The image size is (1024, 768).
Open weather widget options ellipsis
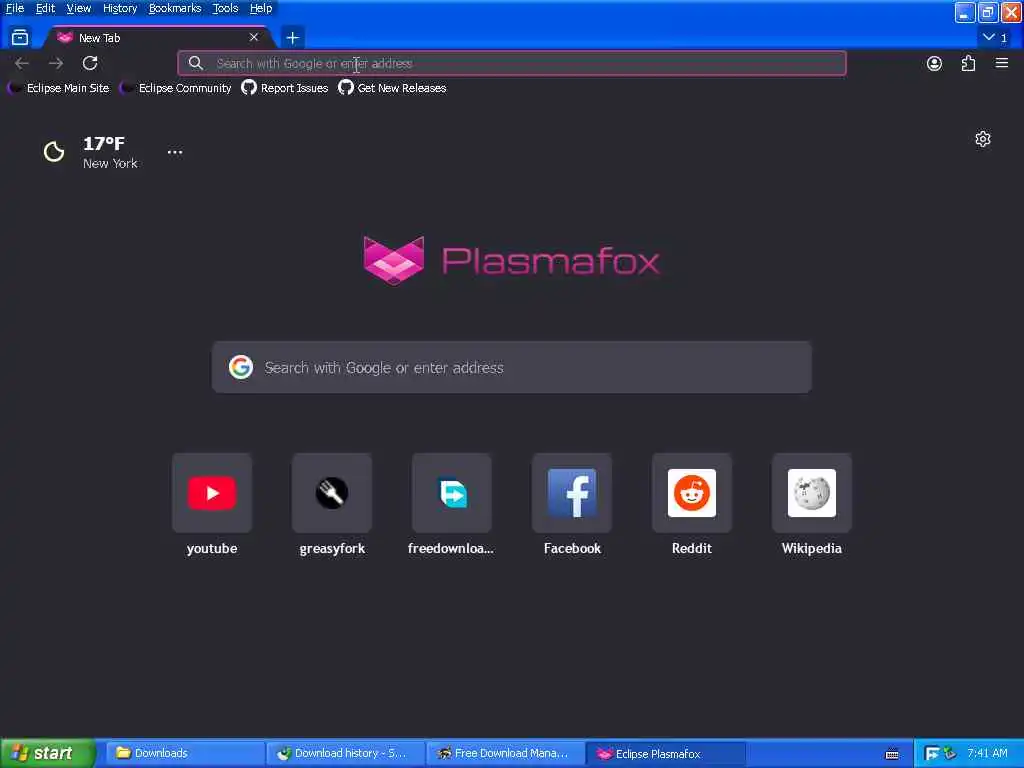click(x=175, y=152)
